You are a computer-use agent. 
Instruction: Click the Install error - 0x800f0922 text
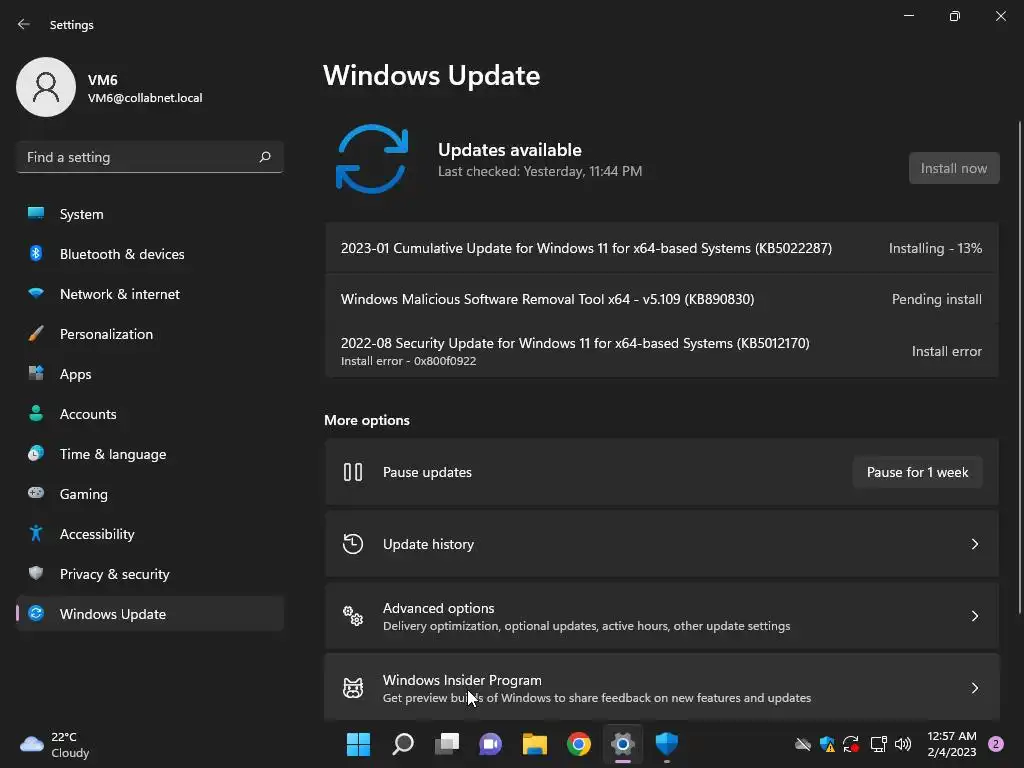pos(408,361)
